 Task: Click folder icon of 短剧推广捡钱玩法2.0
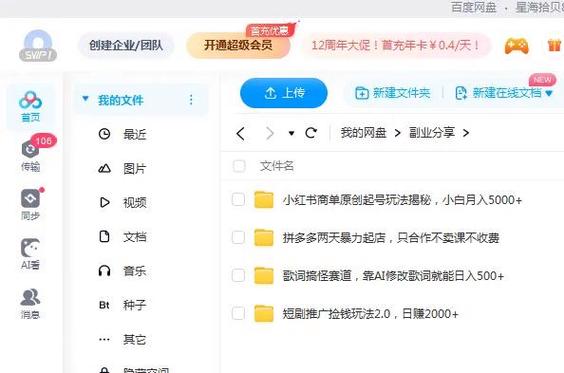[x=264, y=314]
